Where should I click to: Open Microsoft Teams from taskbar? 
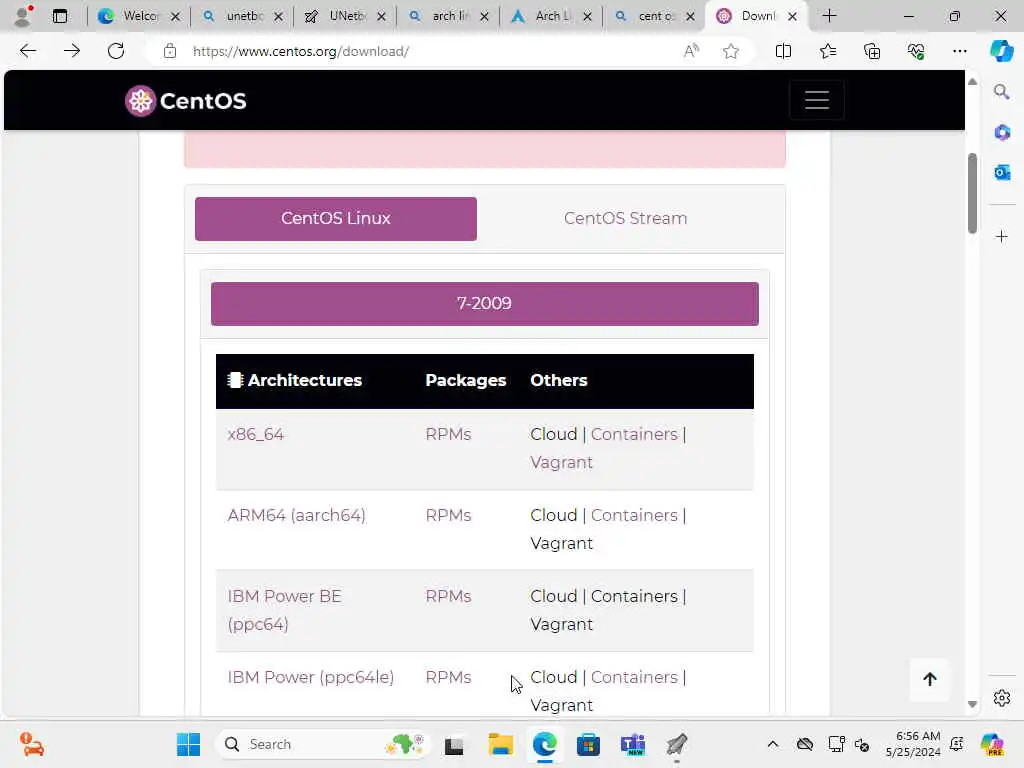tap(633, 744)
